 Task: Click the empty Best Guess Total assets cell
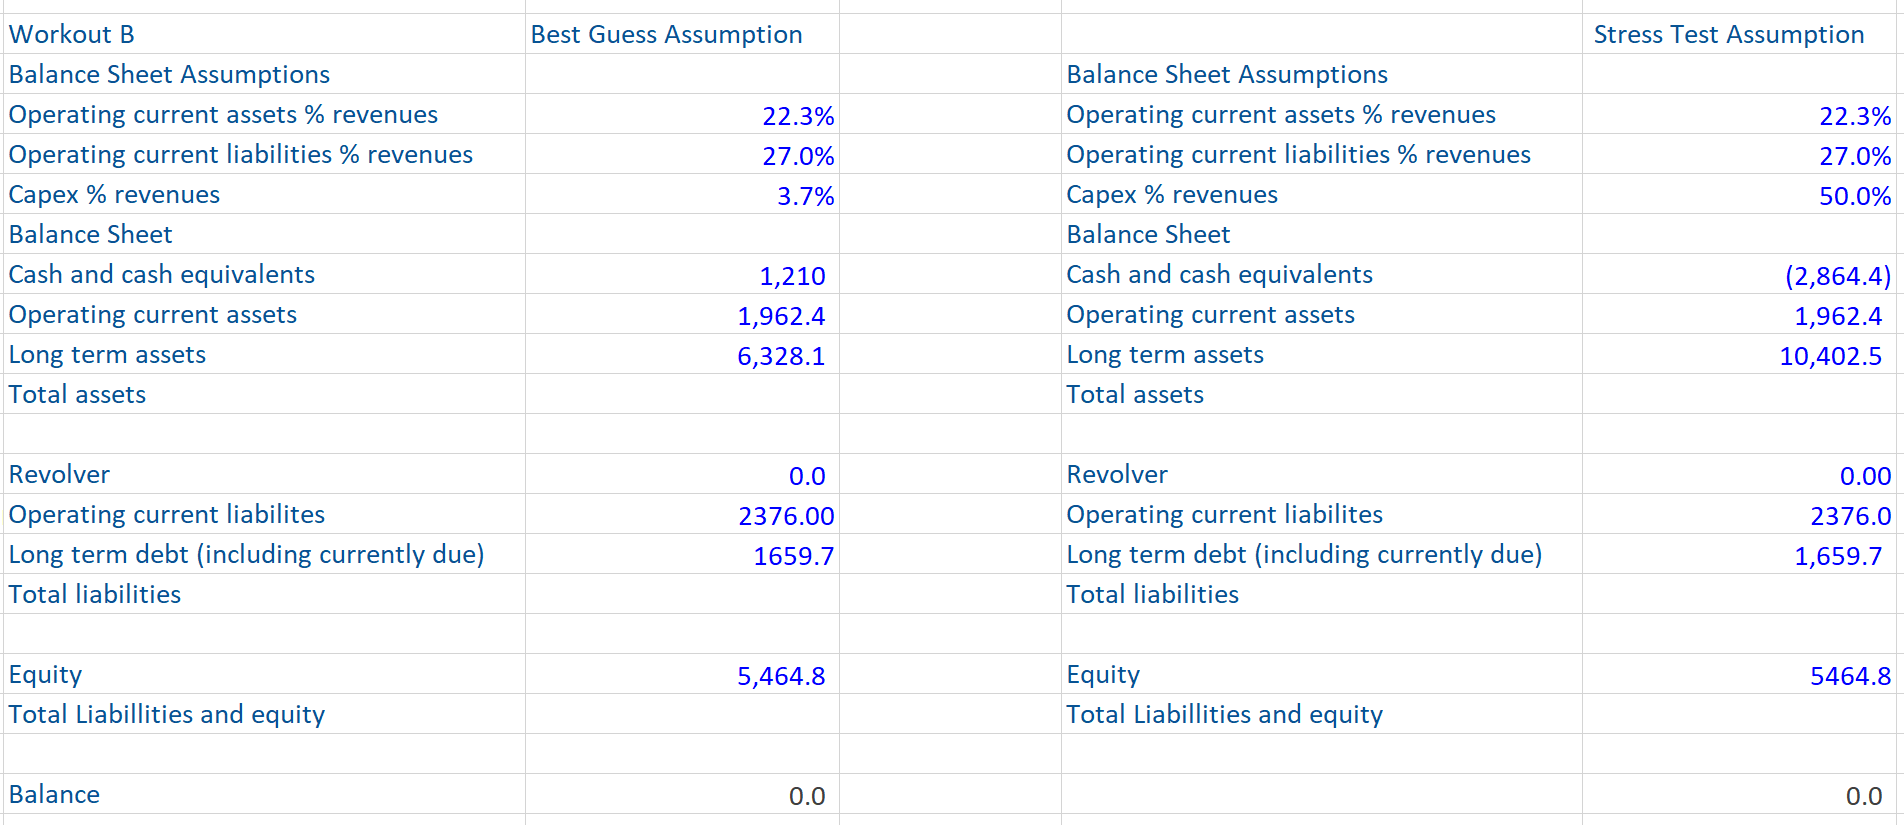pos(682,395)
